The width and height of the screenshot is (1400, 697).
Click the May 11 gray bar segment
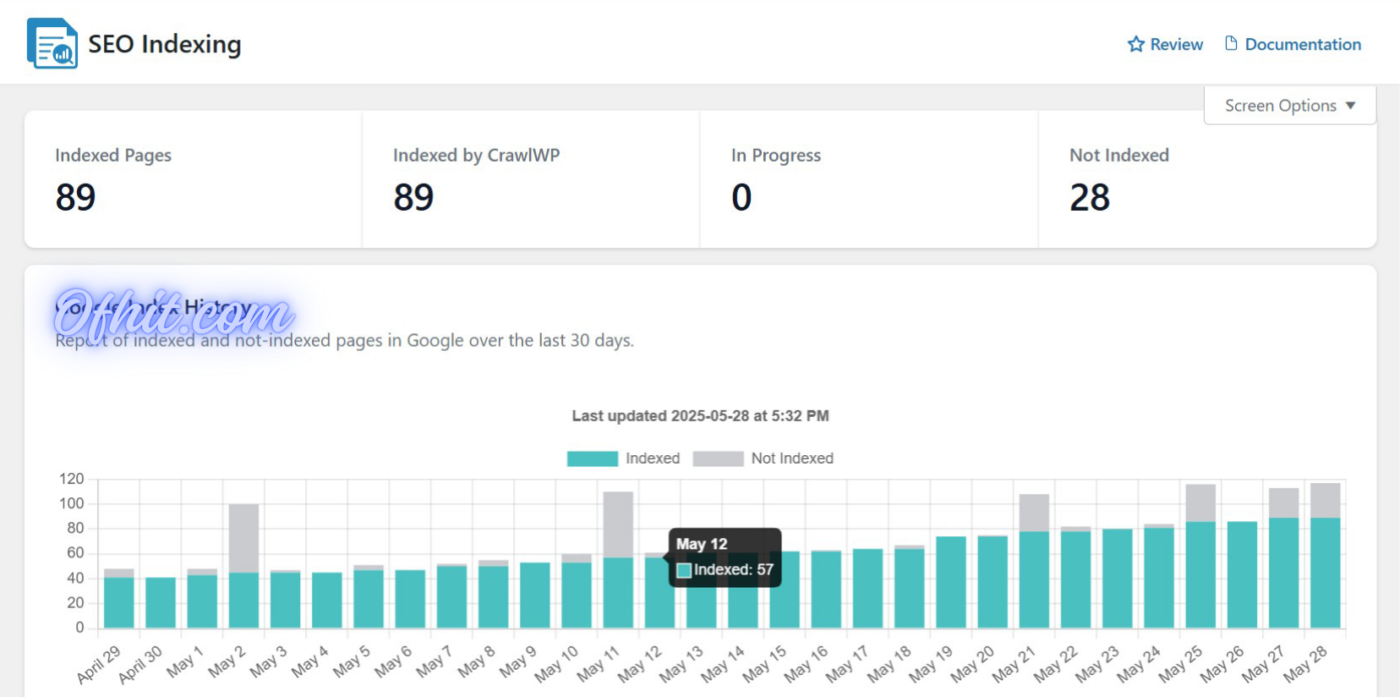tap(618, 524)
